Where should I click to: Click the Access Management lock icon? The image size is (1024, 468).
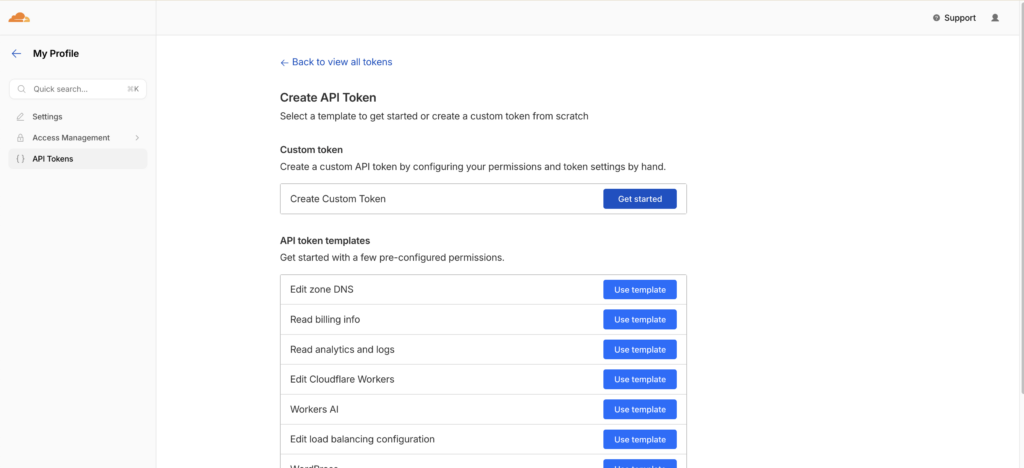[x=20, y=138]
